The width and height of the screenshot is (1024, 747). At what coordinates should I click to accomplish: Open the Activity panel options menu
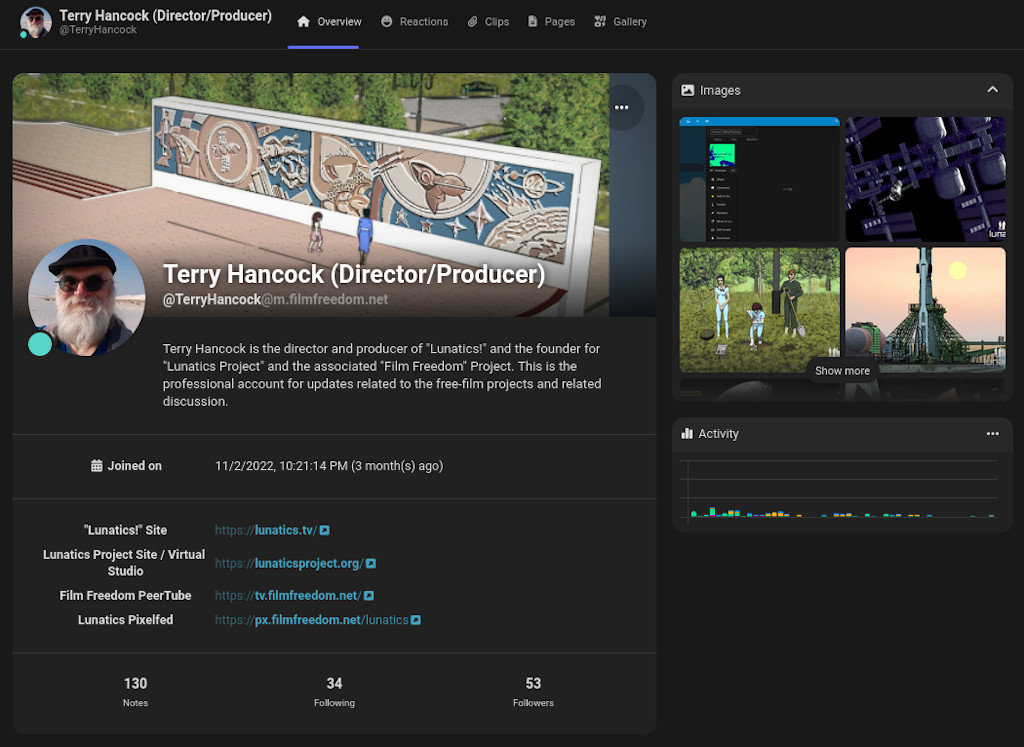992,434
